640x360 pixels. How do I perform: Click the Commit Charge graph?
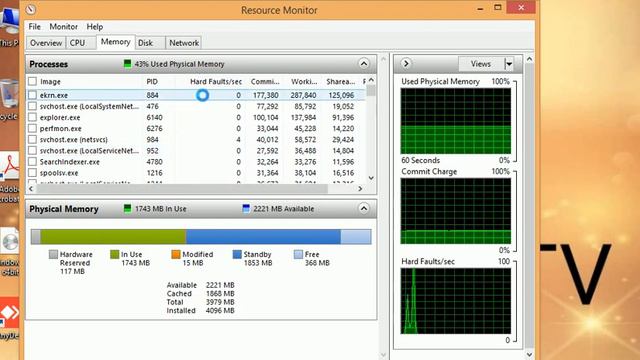[x=456, y=211]
